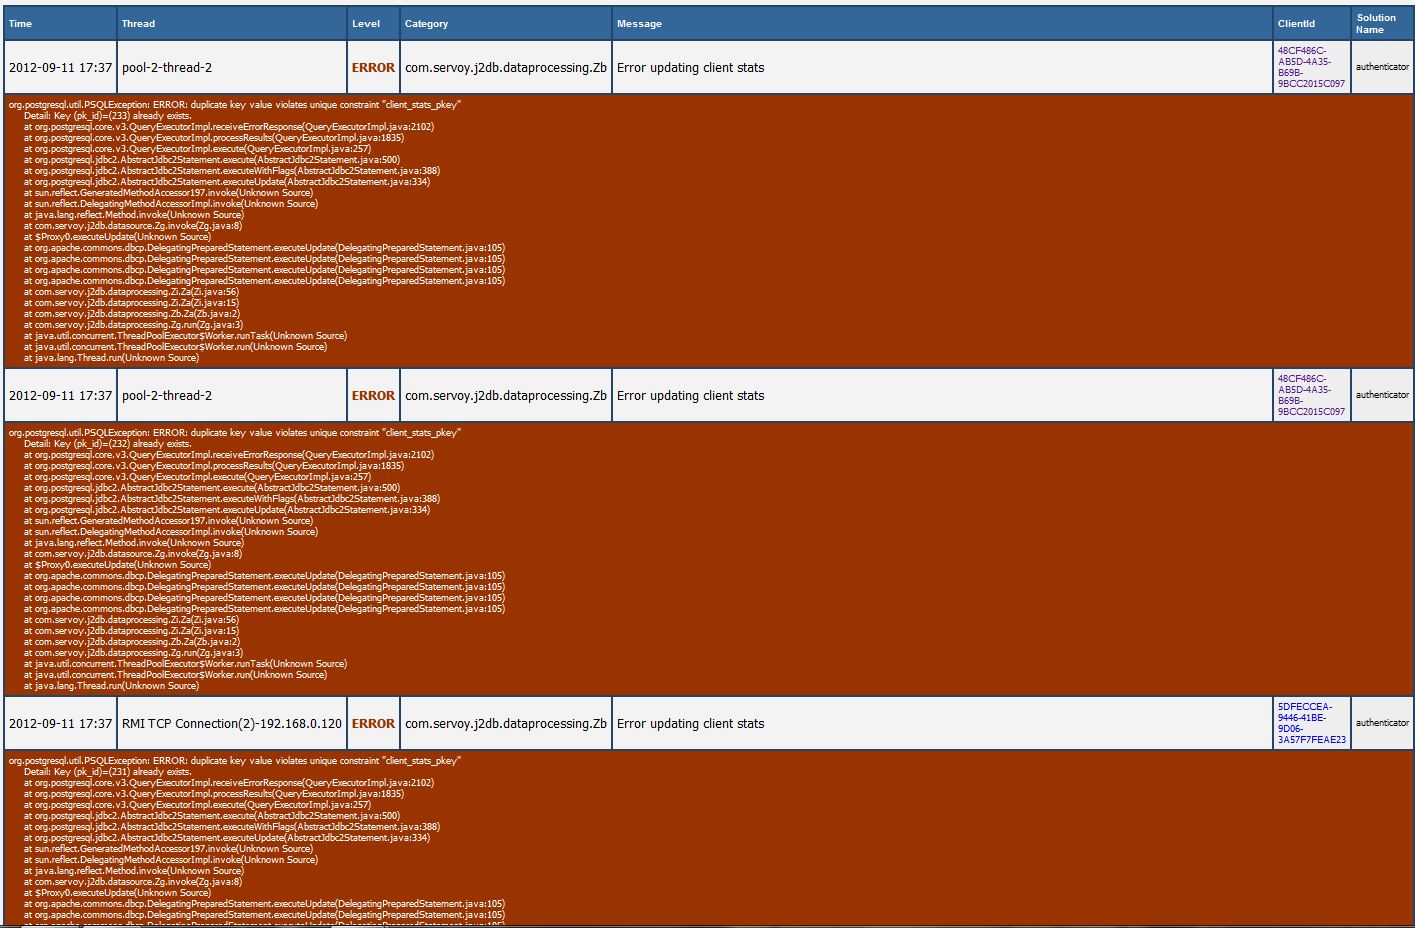Select 'at com.servoy.j2db.dataprocessing.Zg.run' line in the pk_id 232 trace
The height and width of the screenshot is (928, 1415).
pos(133,653)
